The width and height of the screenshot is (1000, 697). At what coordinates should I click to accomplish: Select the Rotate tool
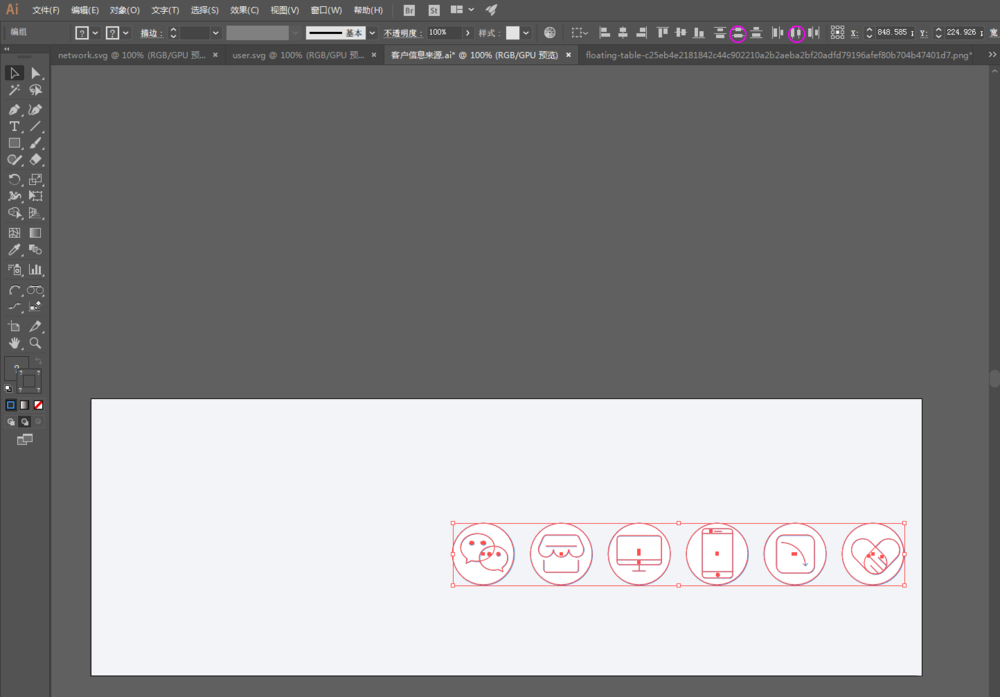(14, 179)
